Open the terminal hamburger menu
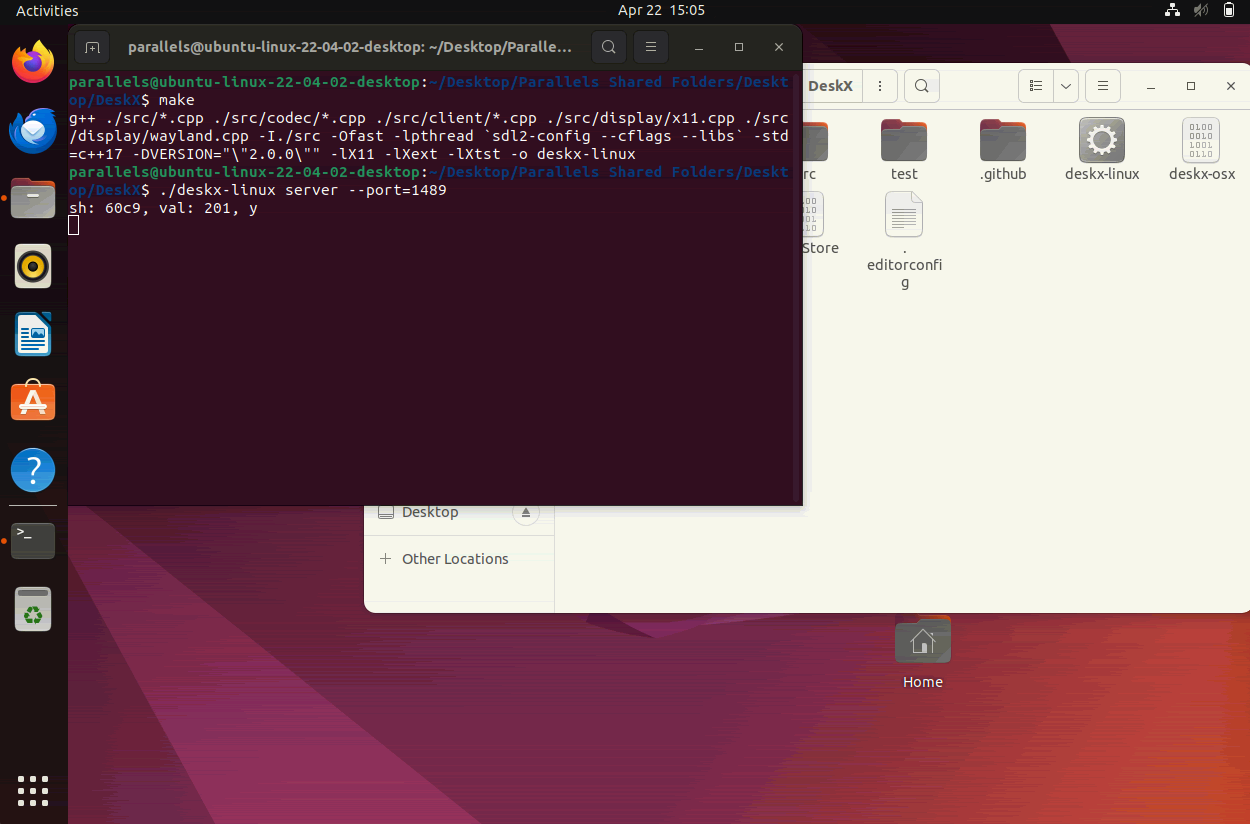 click(651, 47)
